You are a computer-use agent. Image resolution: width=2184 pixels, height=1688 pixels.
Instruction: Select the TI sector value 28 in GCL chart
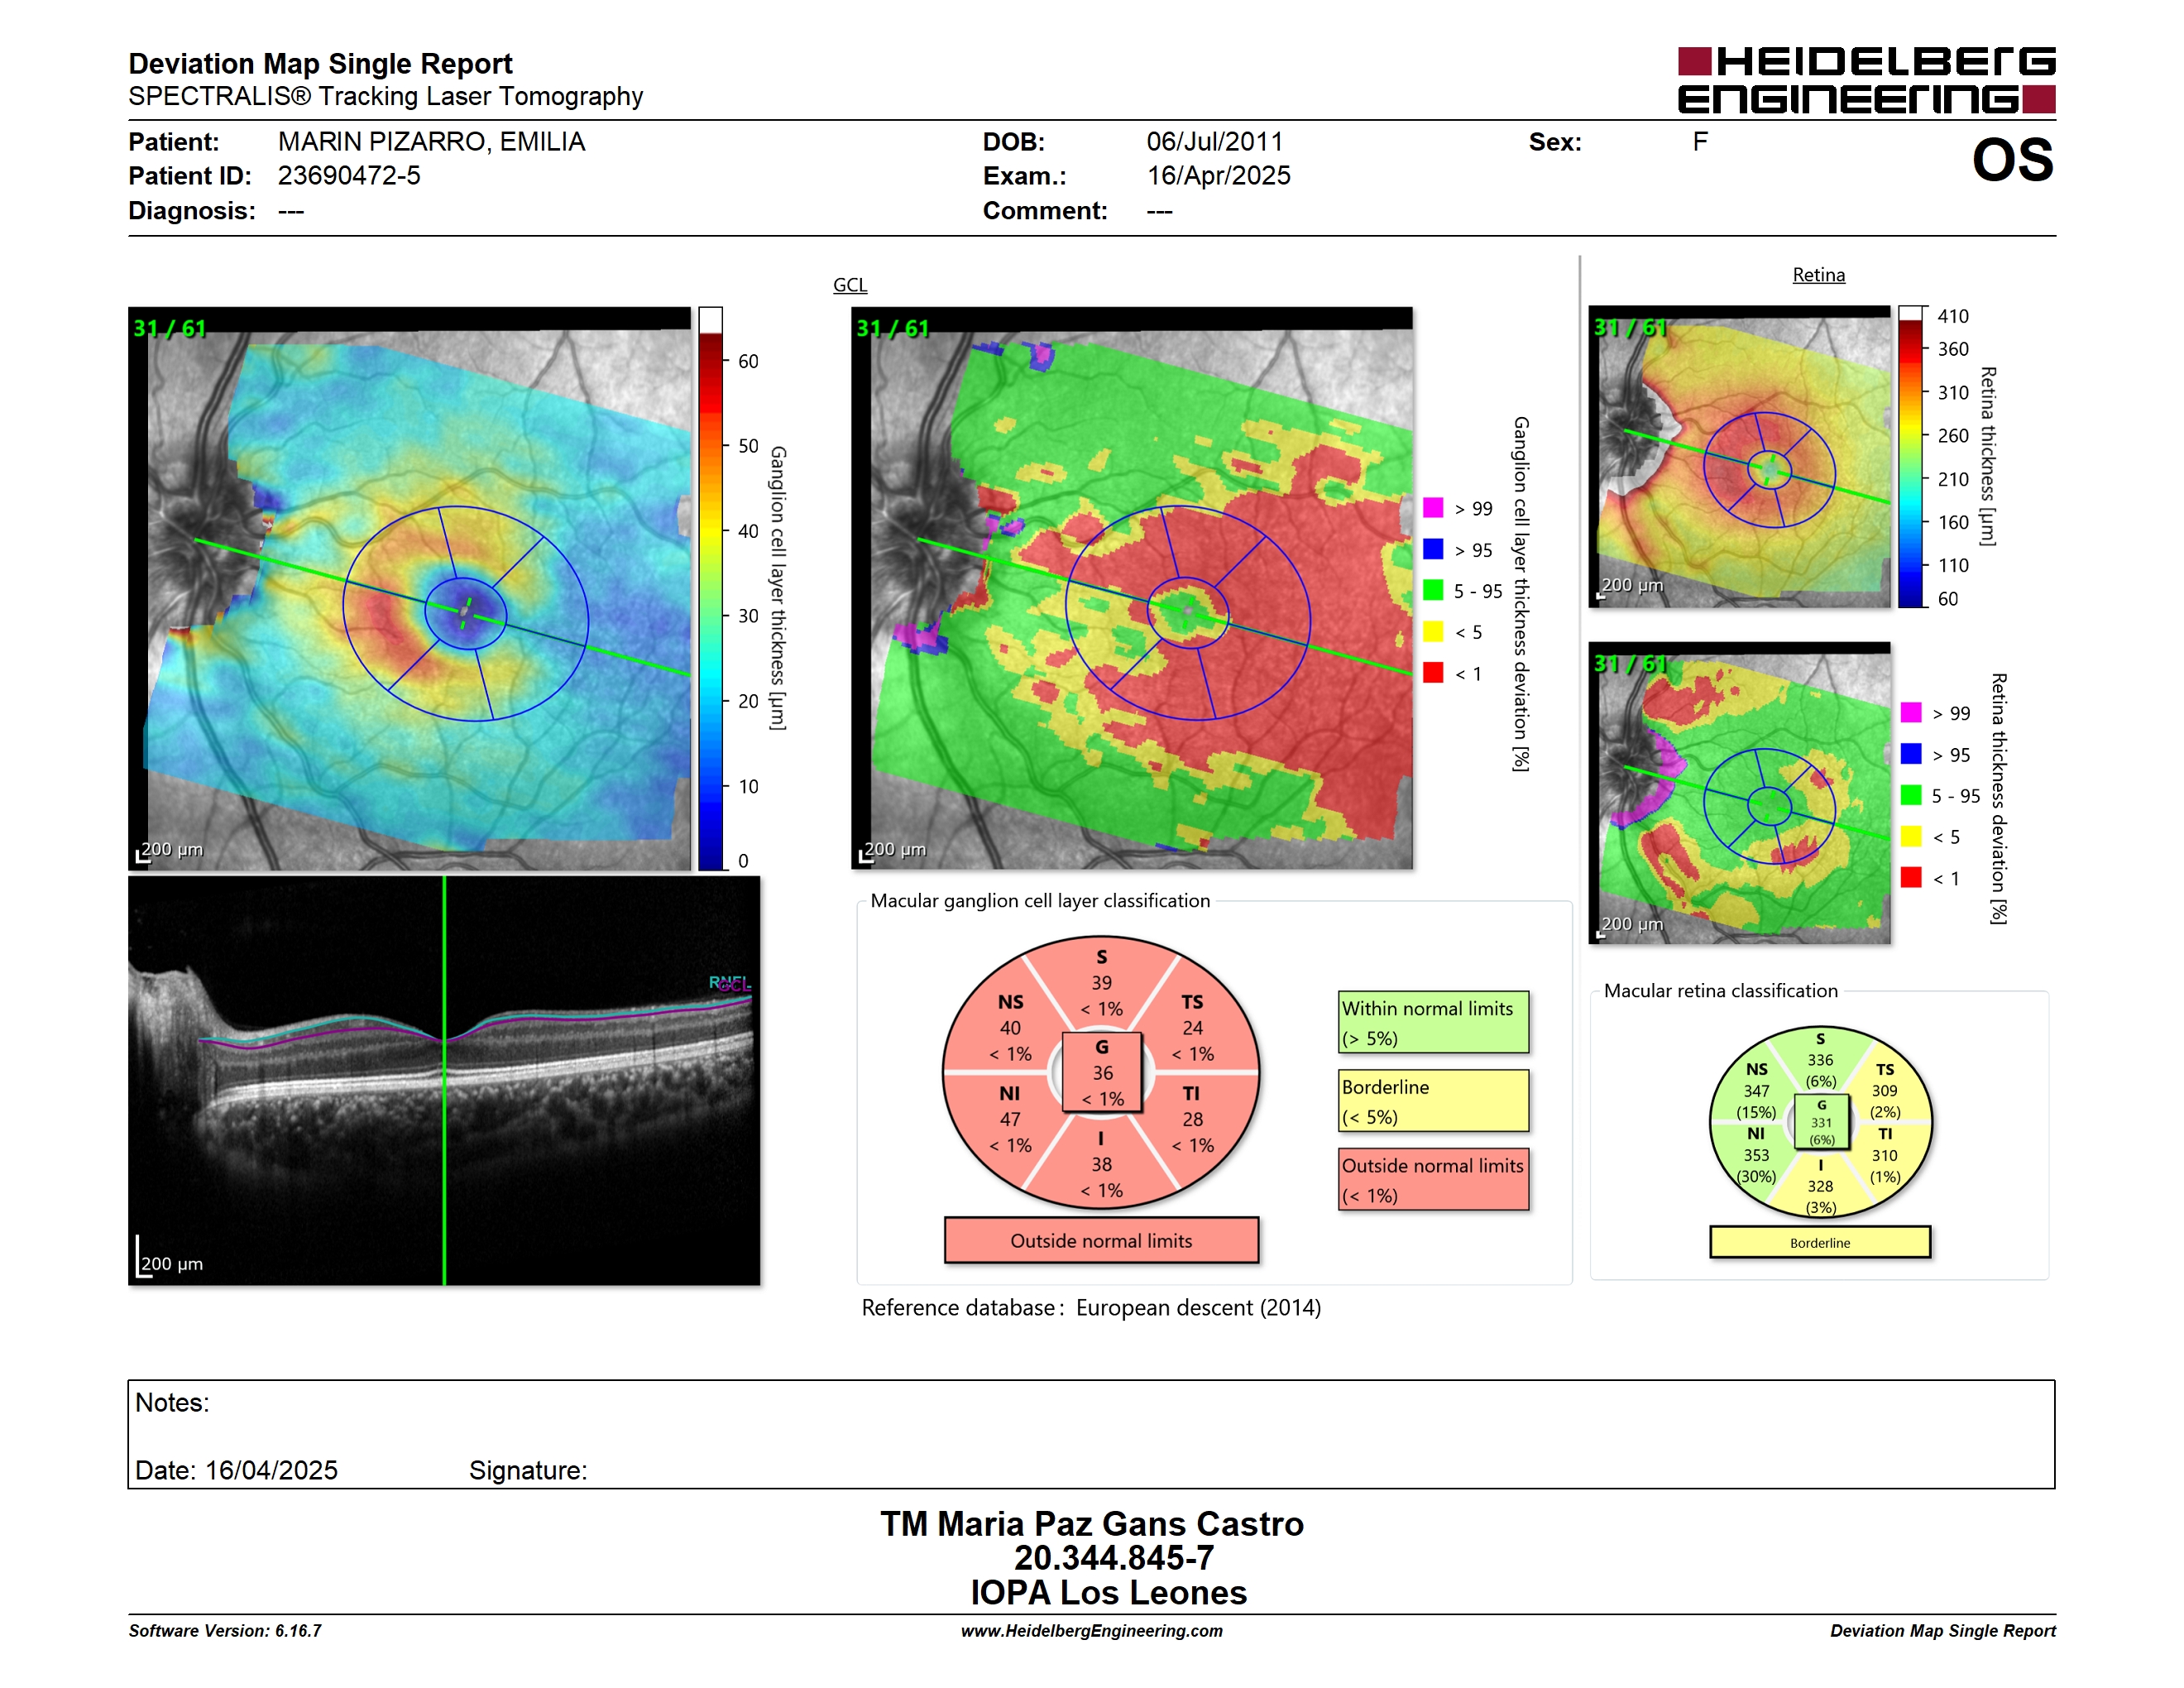pos(1192,1120)
